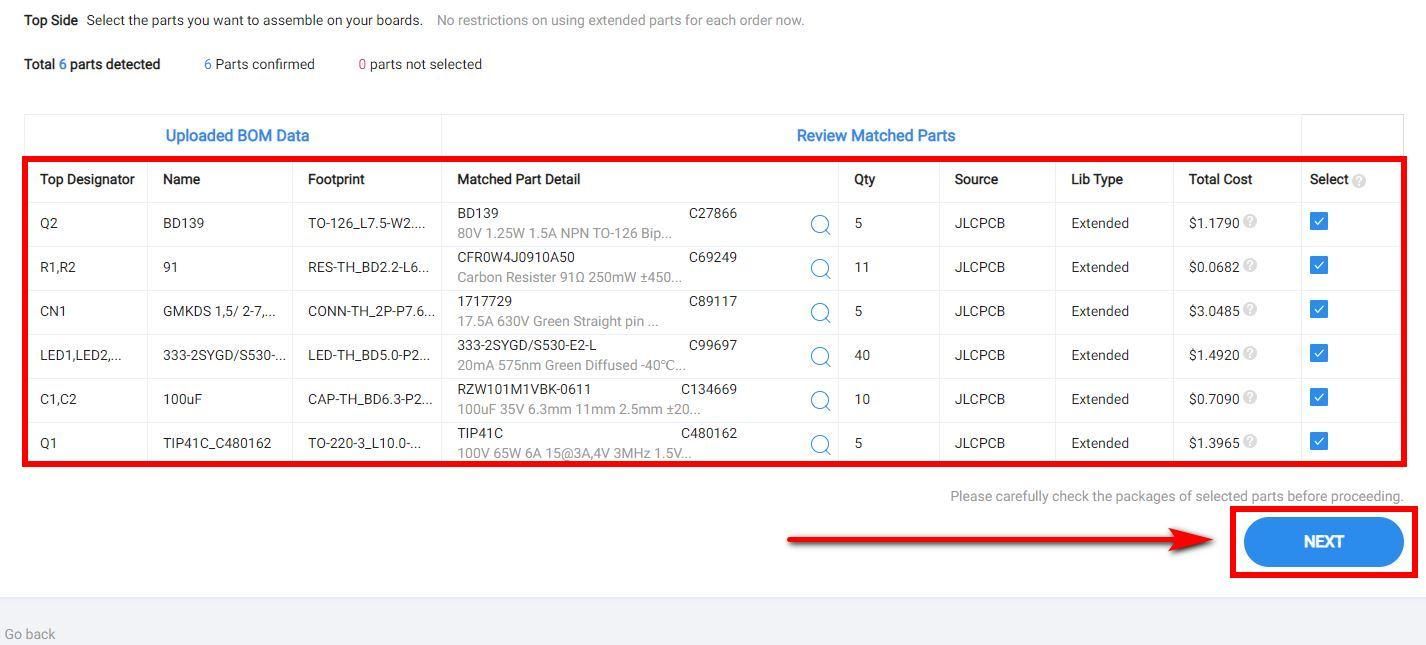Click the 6 Parts confirmed text
This screenshot has height=645, width=1426.
259,64
